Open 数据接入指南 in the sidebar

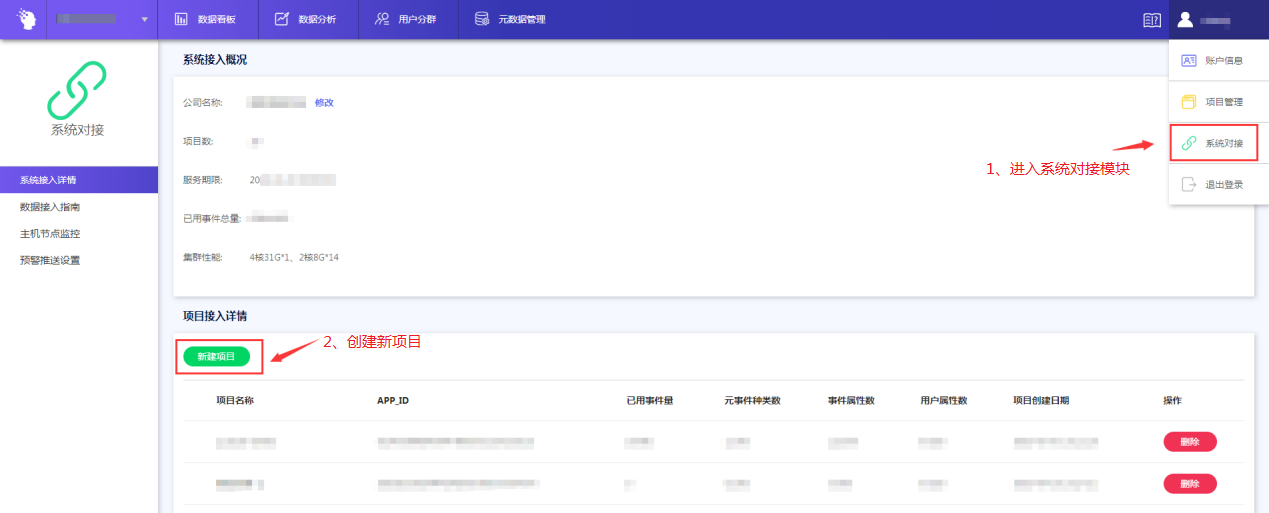pyautogui.click(x=50, y=207)
